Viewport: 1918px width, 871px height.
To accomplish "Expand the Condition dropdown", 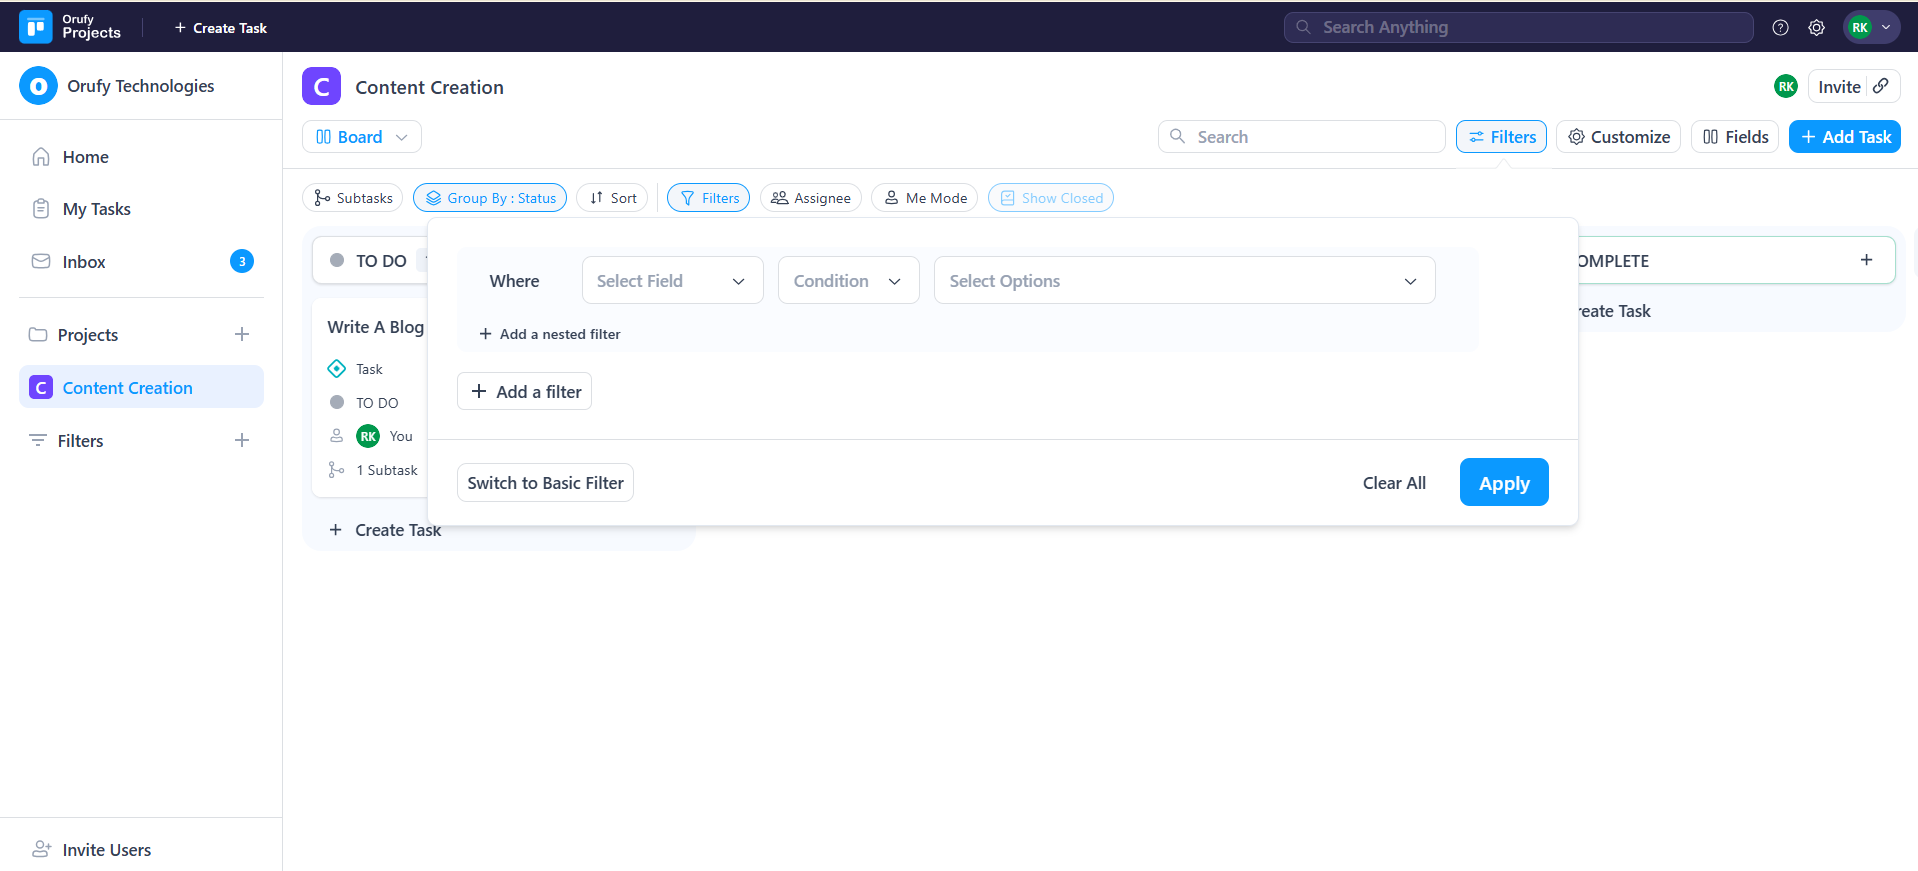I will point(848,281).
